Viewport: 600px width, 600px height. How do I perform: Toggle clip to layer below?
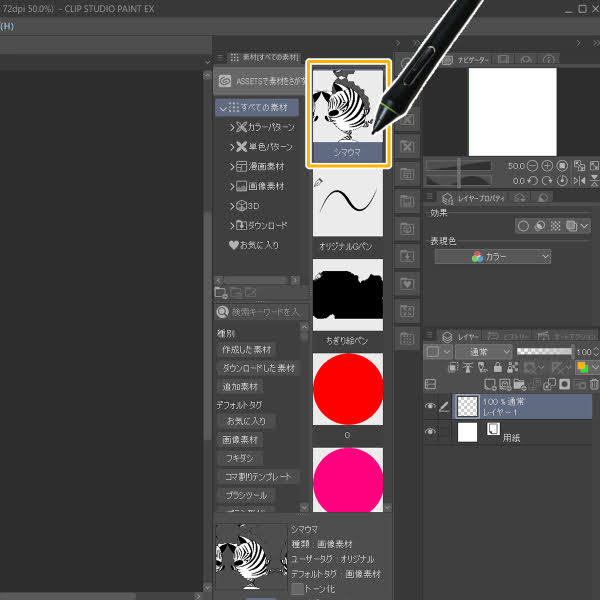click(453, 368)
